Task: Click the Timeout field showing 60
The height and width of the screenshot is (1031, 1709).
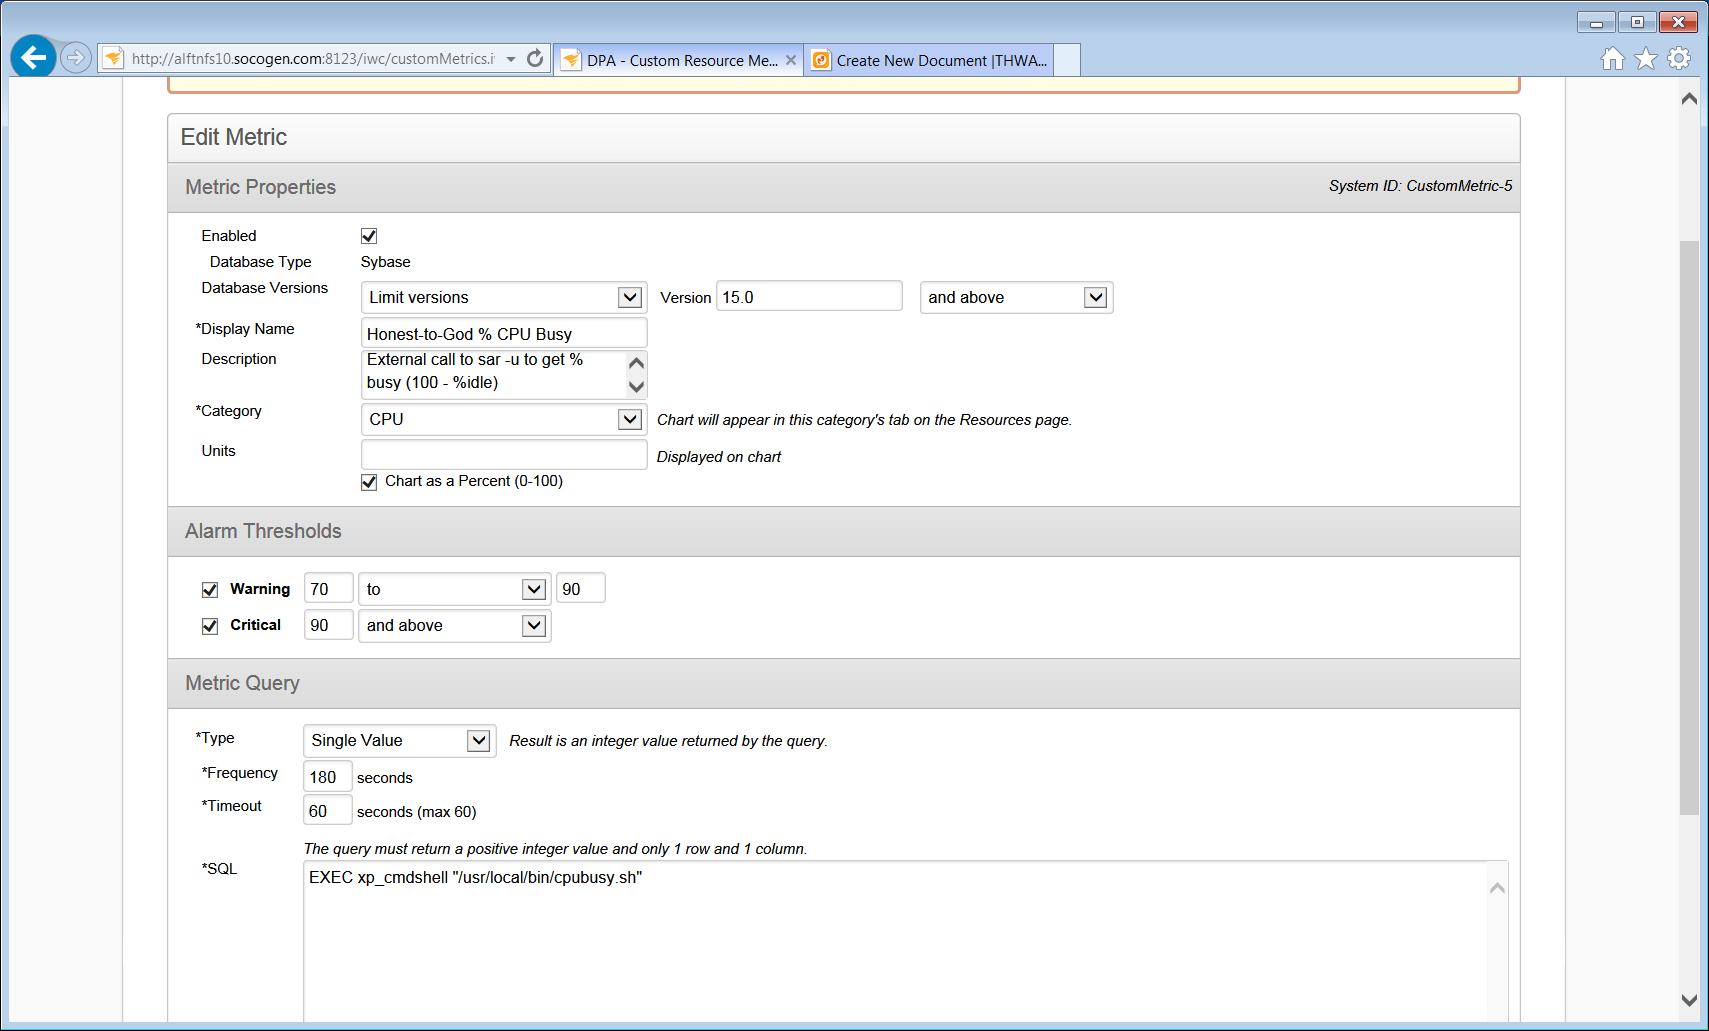Action: click(x=328, y=811)
